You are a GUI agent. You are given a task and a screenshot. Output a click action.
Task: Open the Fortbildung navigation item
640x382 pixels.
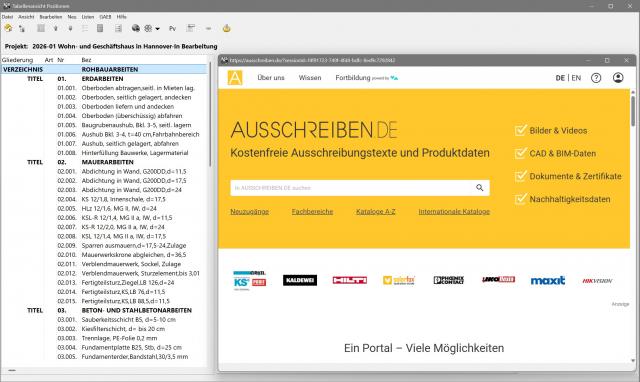point(353,78)
